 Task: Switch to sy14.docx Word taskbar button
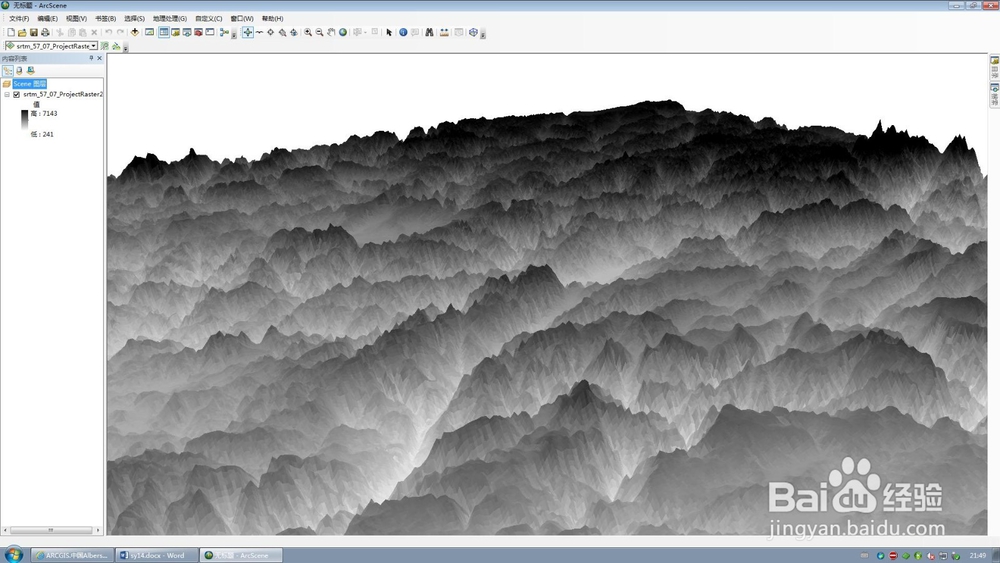[158, 555]
